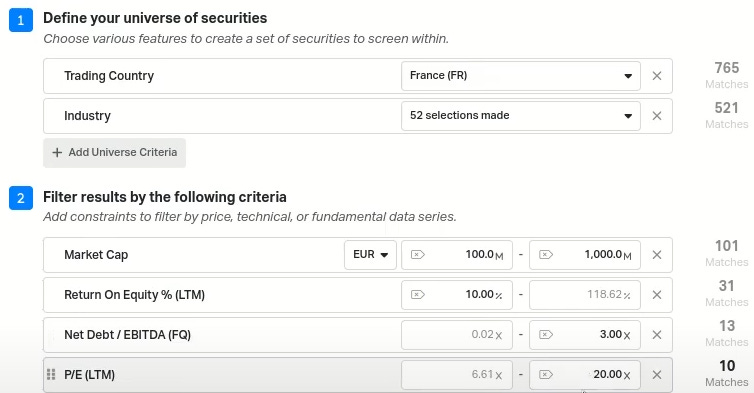Edit Market Cap minimum 100.0 field
The width and height of the screenshot is (754, 393).
tap(457, 255)
